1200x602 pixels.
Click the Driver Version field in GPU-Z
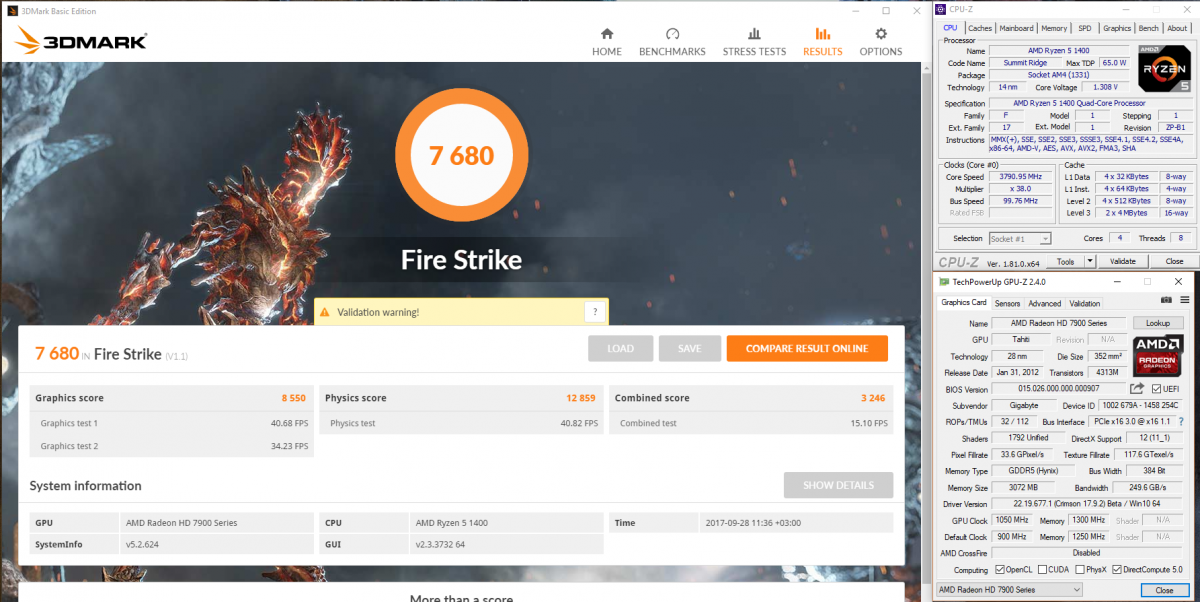click(x=1088, y=504)
